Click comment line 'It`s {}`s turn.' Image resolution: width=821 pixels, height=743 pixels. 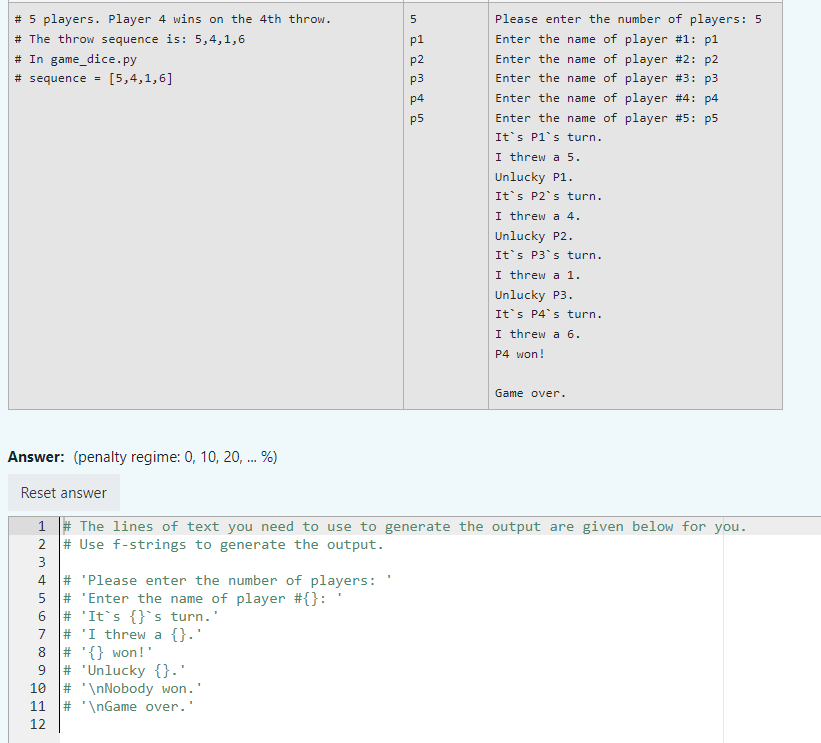[x=141, y=616]
